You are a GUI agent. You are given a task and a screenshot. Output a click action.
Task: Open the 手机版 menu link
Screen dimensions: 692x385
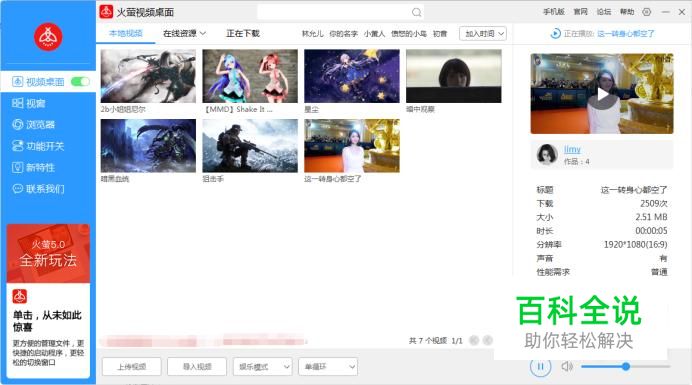pos(554,12)
